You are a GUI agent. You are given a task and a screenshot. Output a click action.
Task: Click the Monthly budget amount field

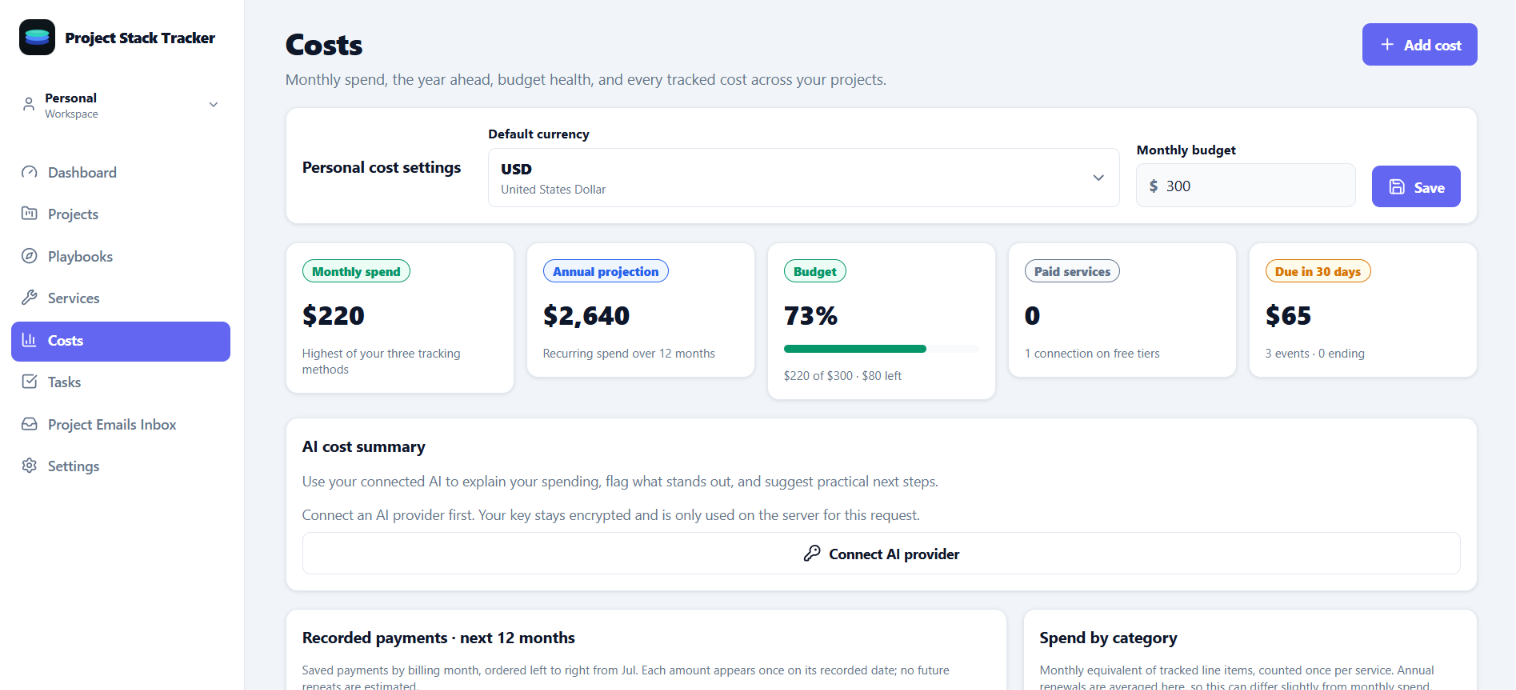pos(1245,186)
